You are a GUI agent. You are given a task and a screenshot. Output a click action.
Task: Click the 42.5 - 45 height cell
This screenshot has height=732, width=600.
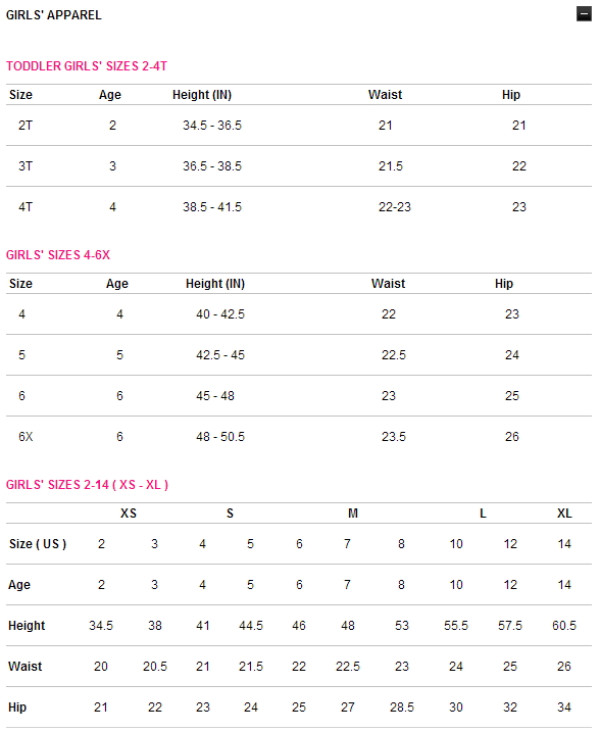220,355
